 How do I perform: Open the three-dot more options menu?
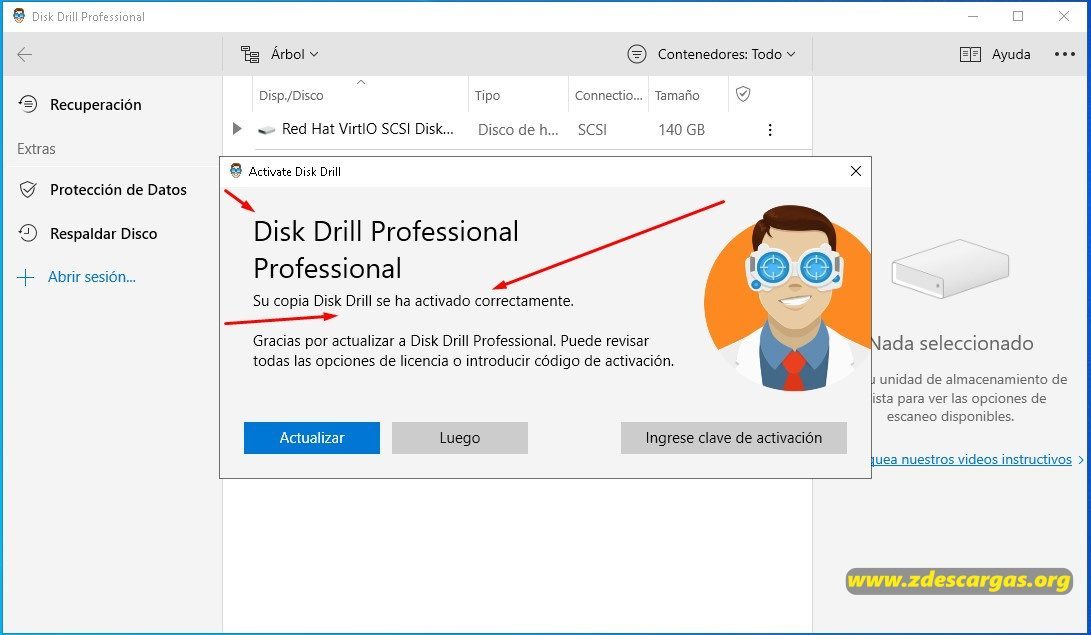coord(1065,54)
